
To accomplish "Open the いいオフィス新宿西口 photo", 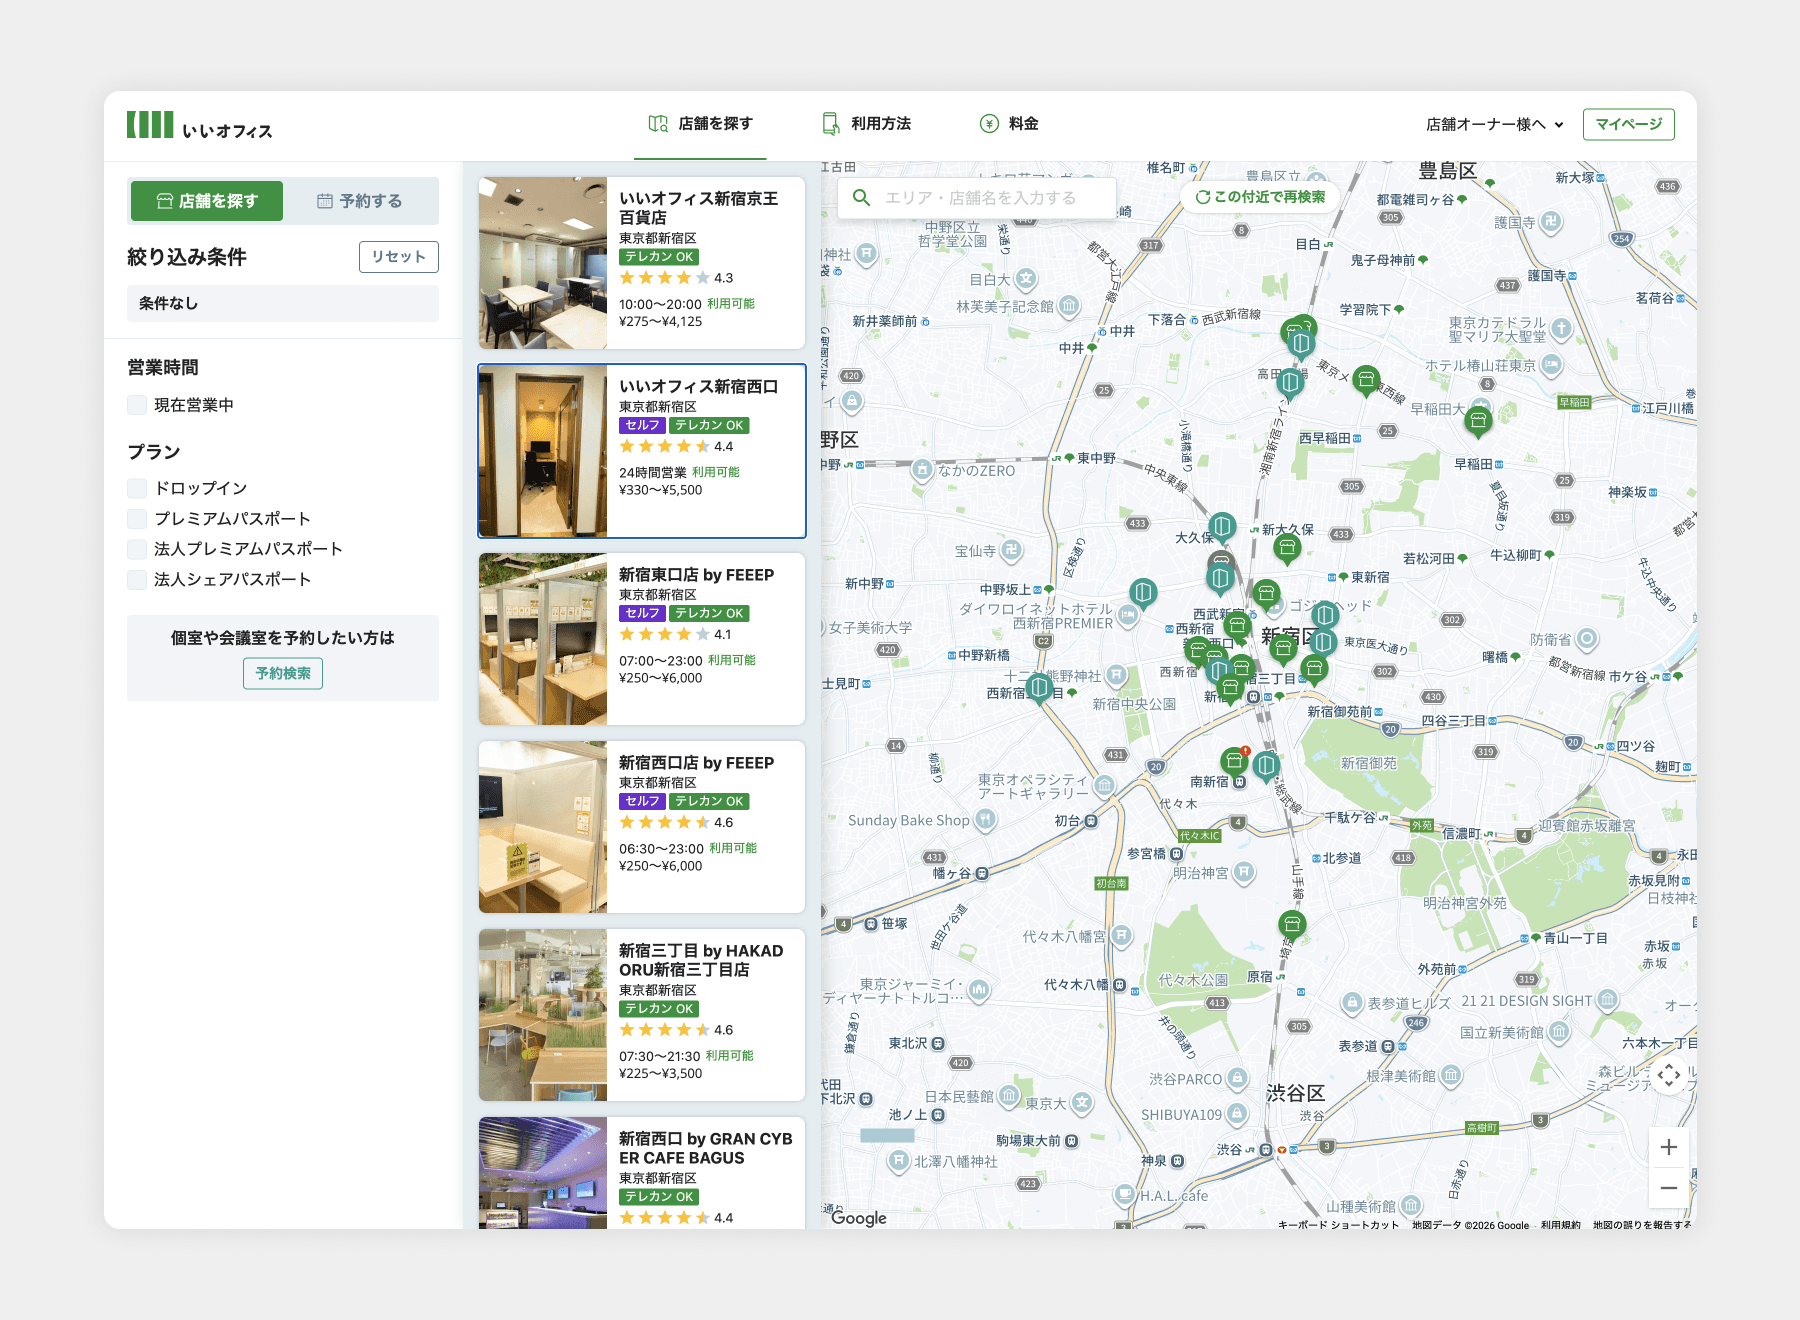I will [x=543, y=451].
